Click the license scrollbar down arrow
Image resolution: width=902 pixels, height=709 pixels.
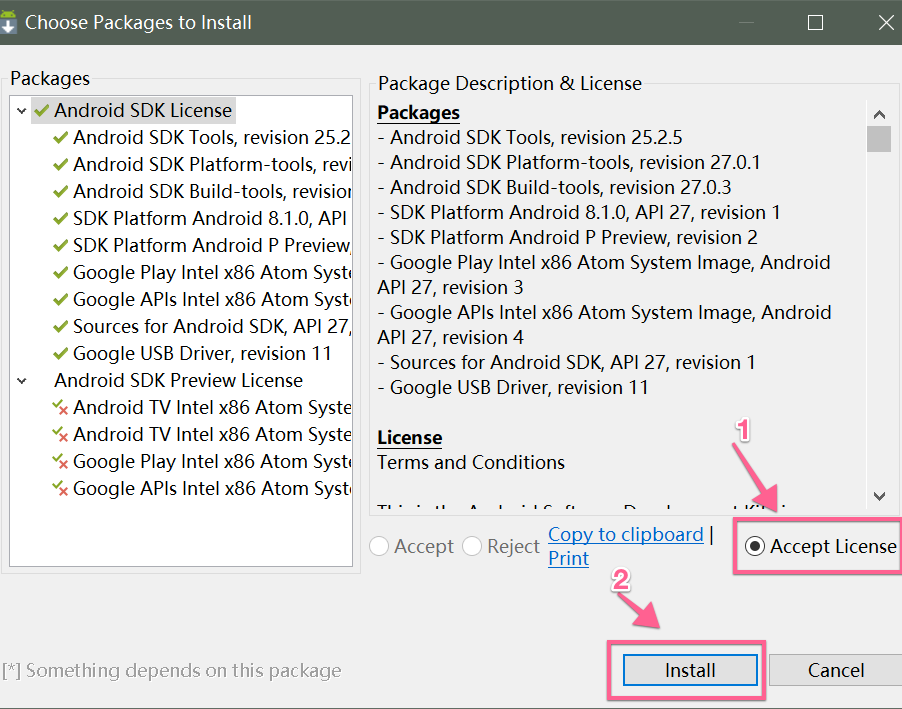(879, 496)
